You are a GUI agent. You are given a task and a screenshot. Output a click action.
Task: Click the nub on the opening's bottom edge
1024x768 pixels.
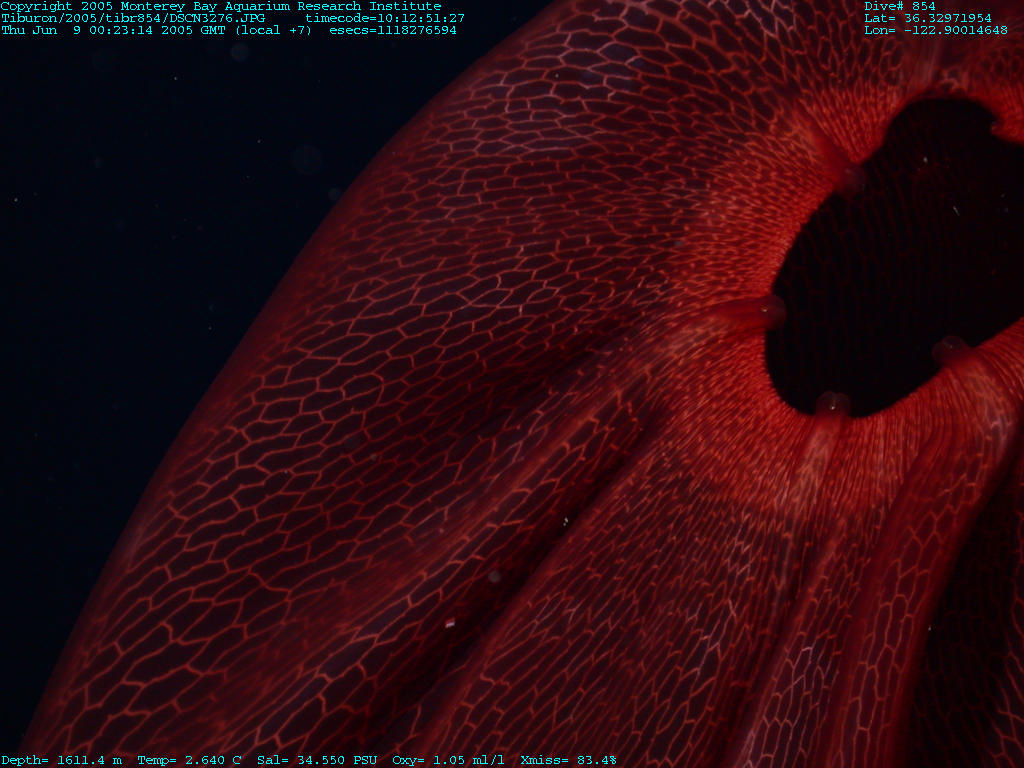coord(832,404)
